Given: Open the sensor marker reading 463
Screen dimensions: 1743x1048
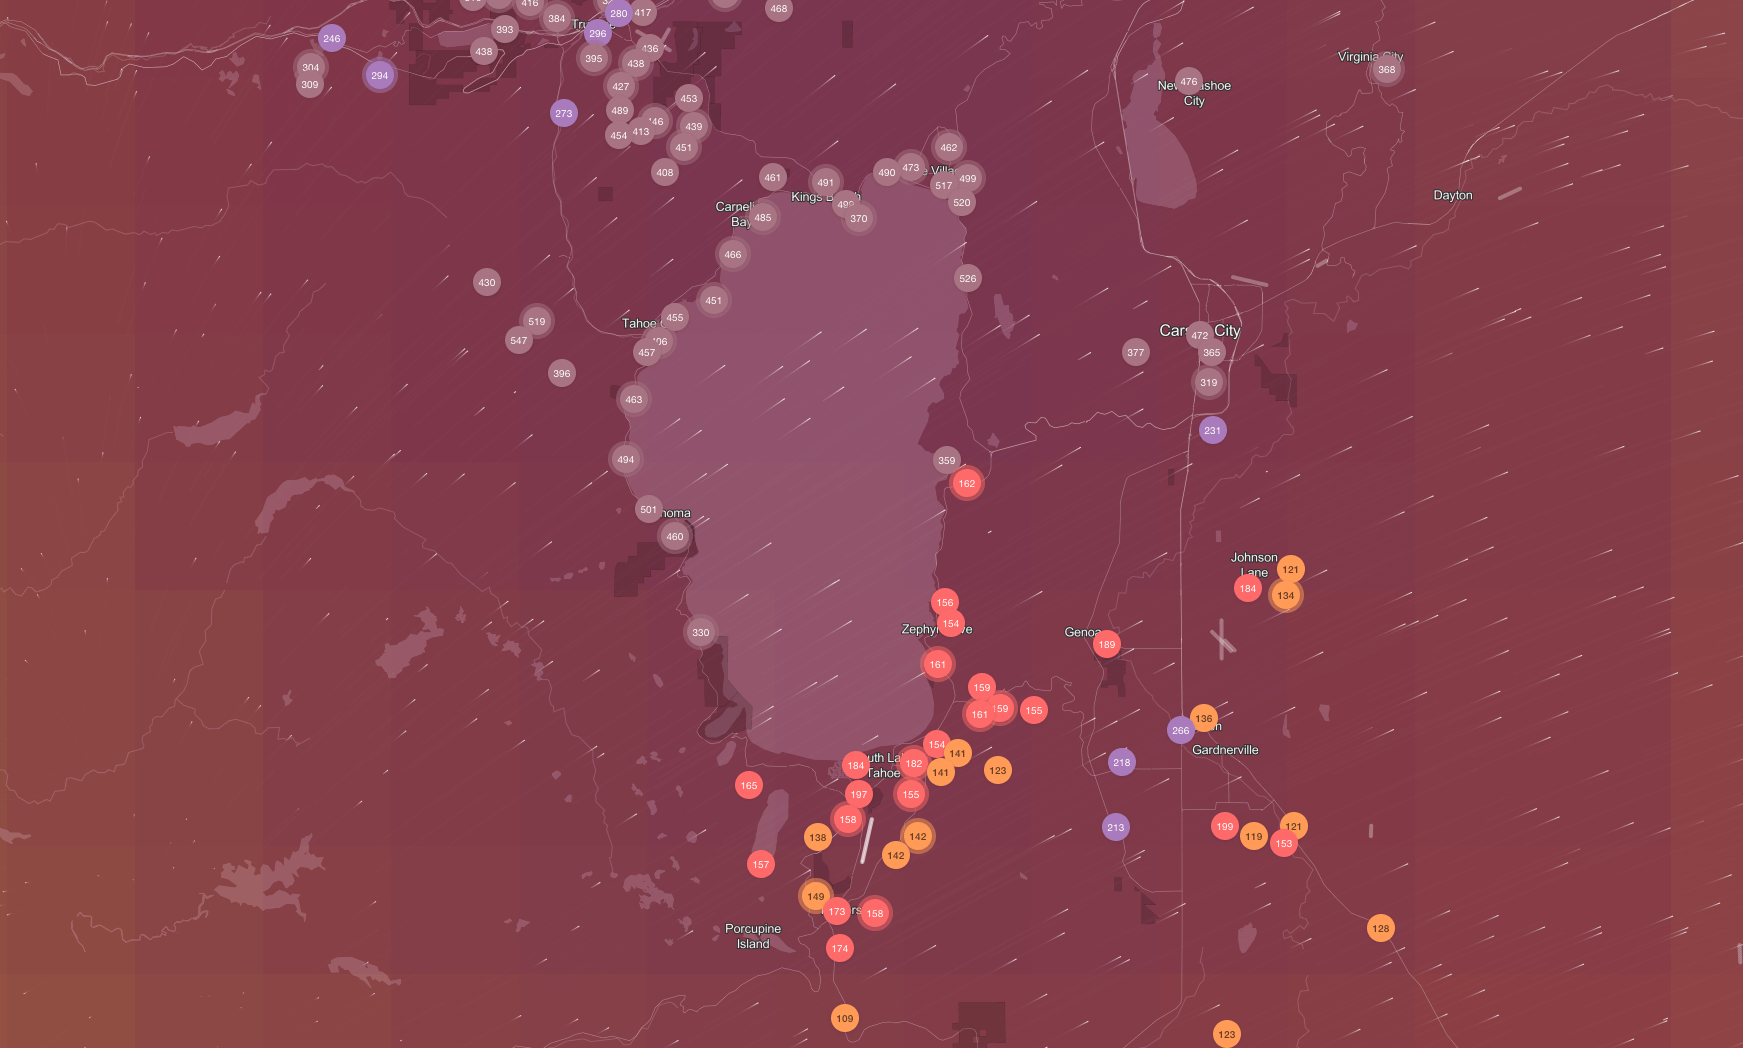Looking at the screenshot, I should tap(634, 400).
